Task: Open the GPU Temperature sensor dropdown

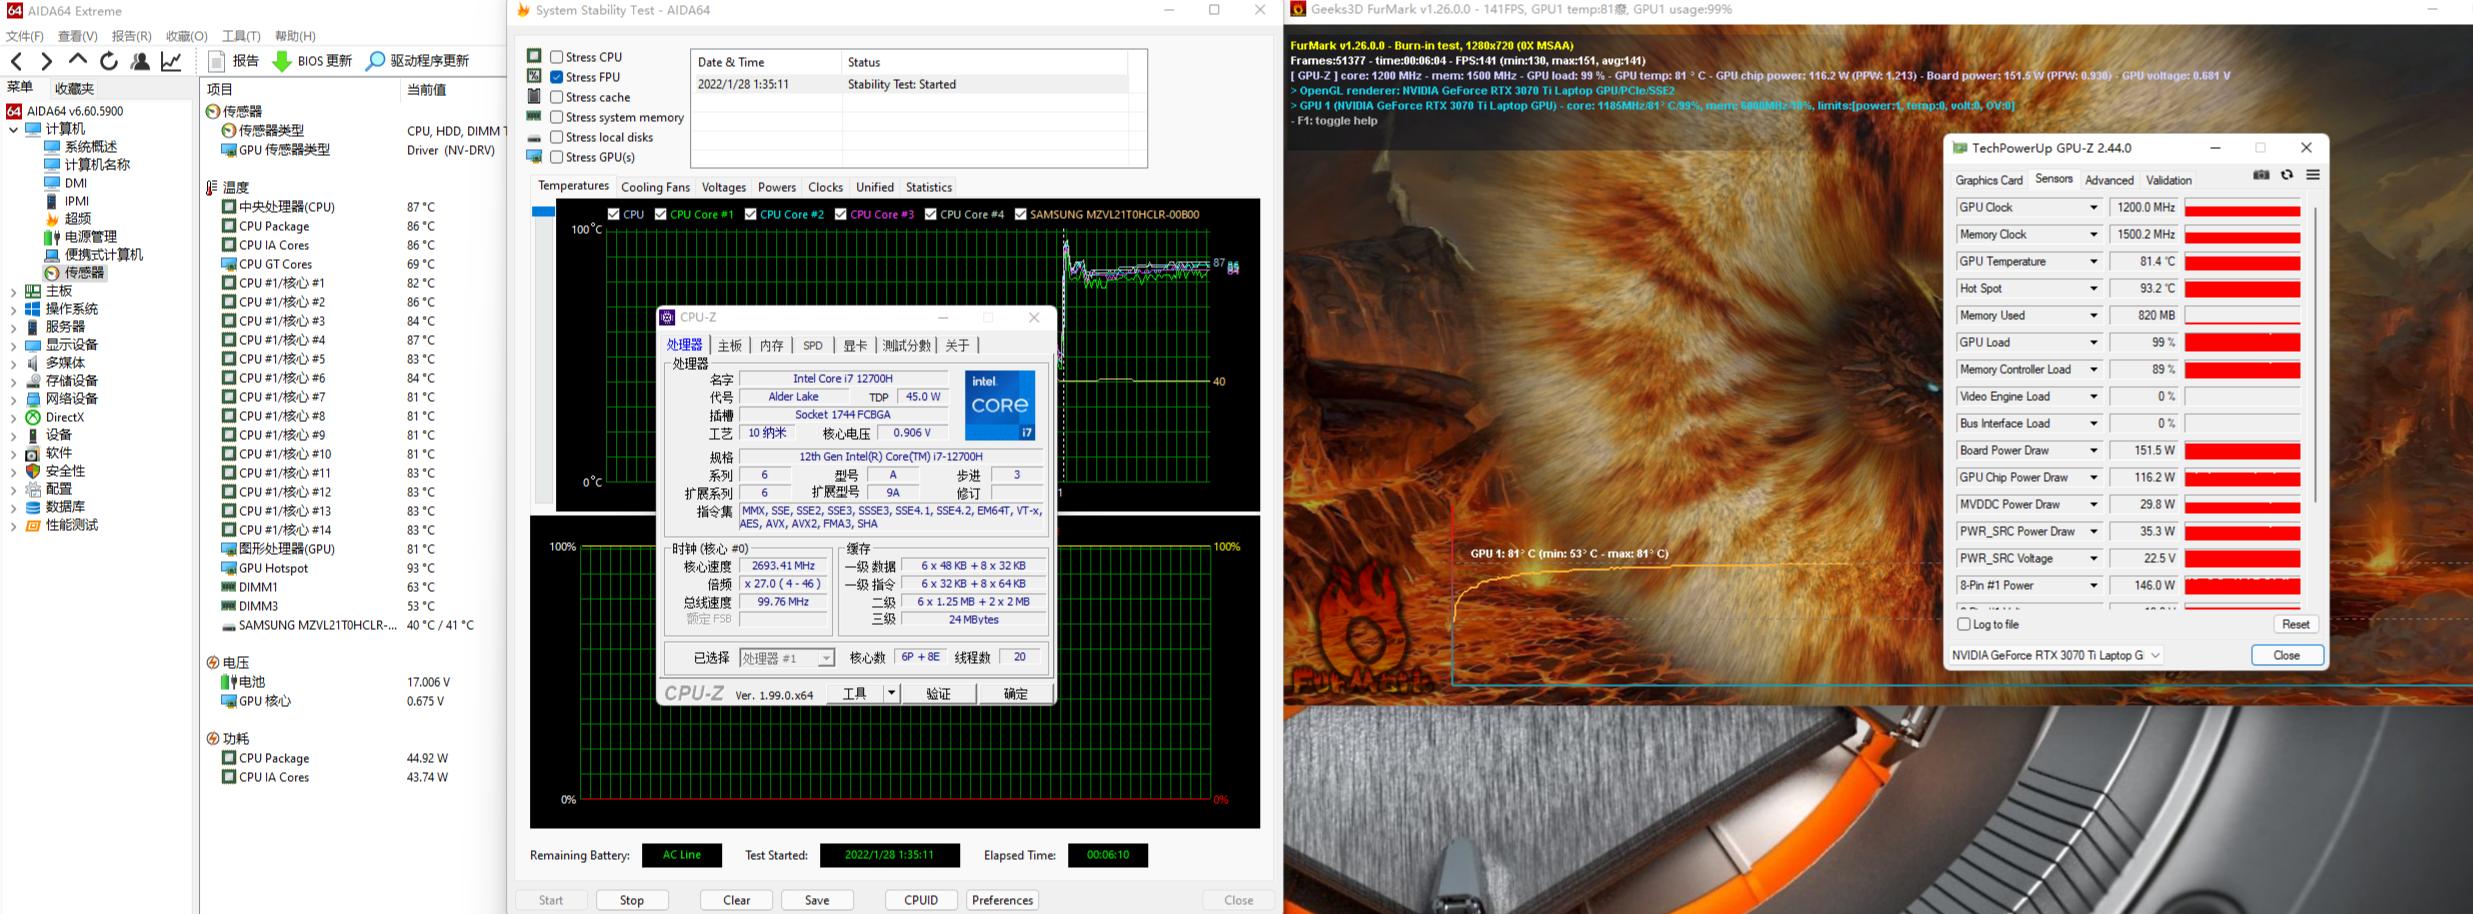Action: pyautogui.click(x=2093, y=262)
